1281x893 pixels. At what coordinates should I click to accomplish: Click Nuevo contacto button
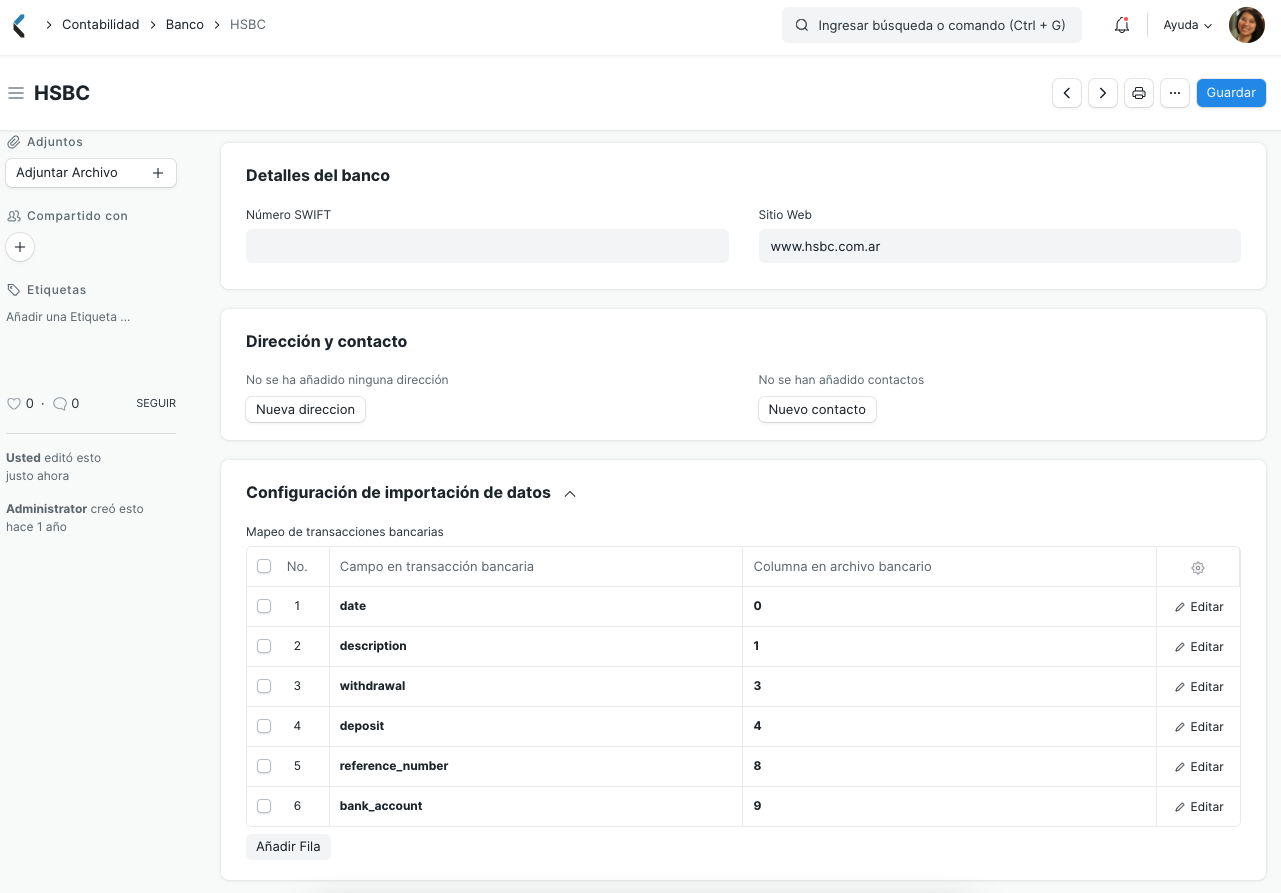point(817,410)
